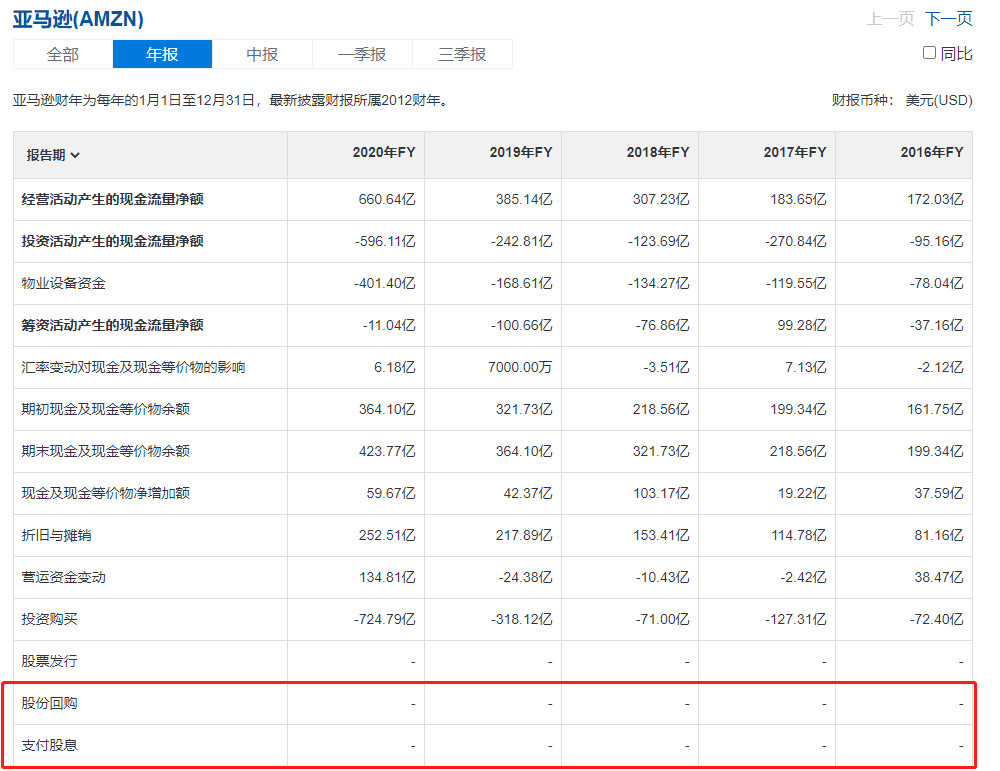The width and height of the screenshot is (1000, 771).
Task: Click the 现金及现金等价物净增加额 row label
Action: pos(105,493)
